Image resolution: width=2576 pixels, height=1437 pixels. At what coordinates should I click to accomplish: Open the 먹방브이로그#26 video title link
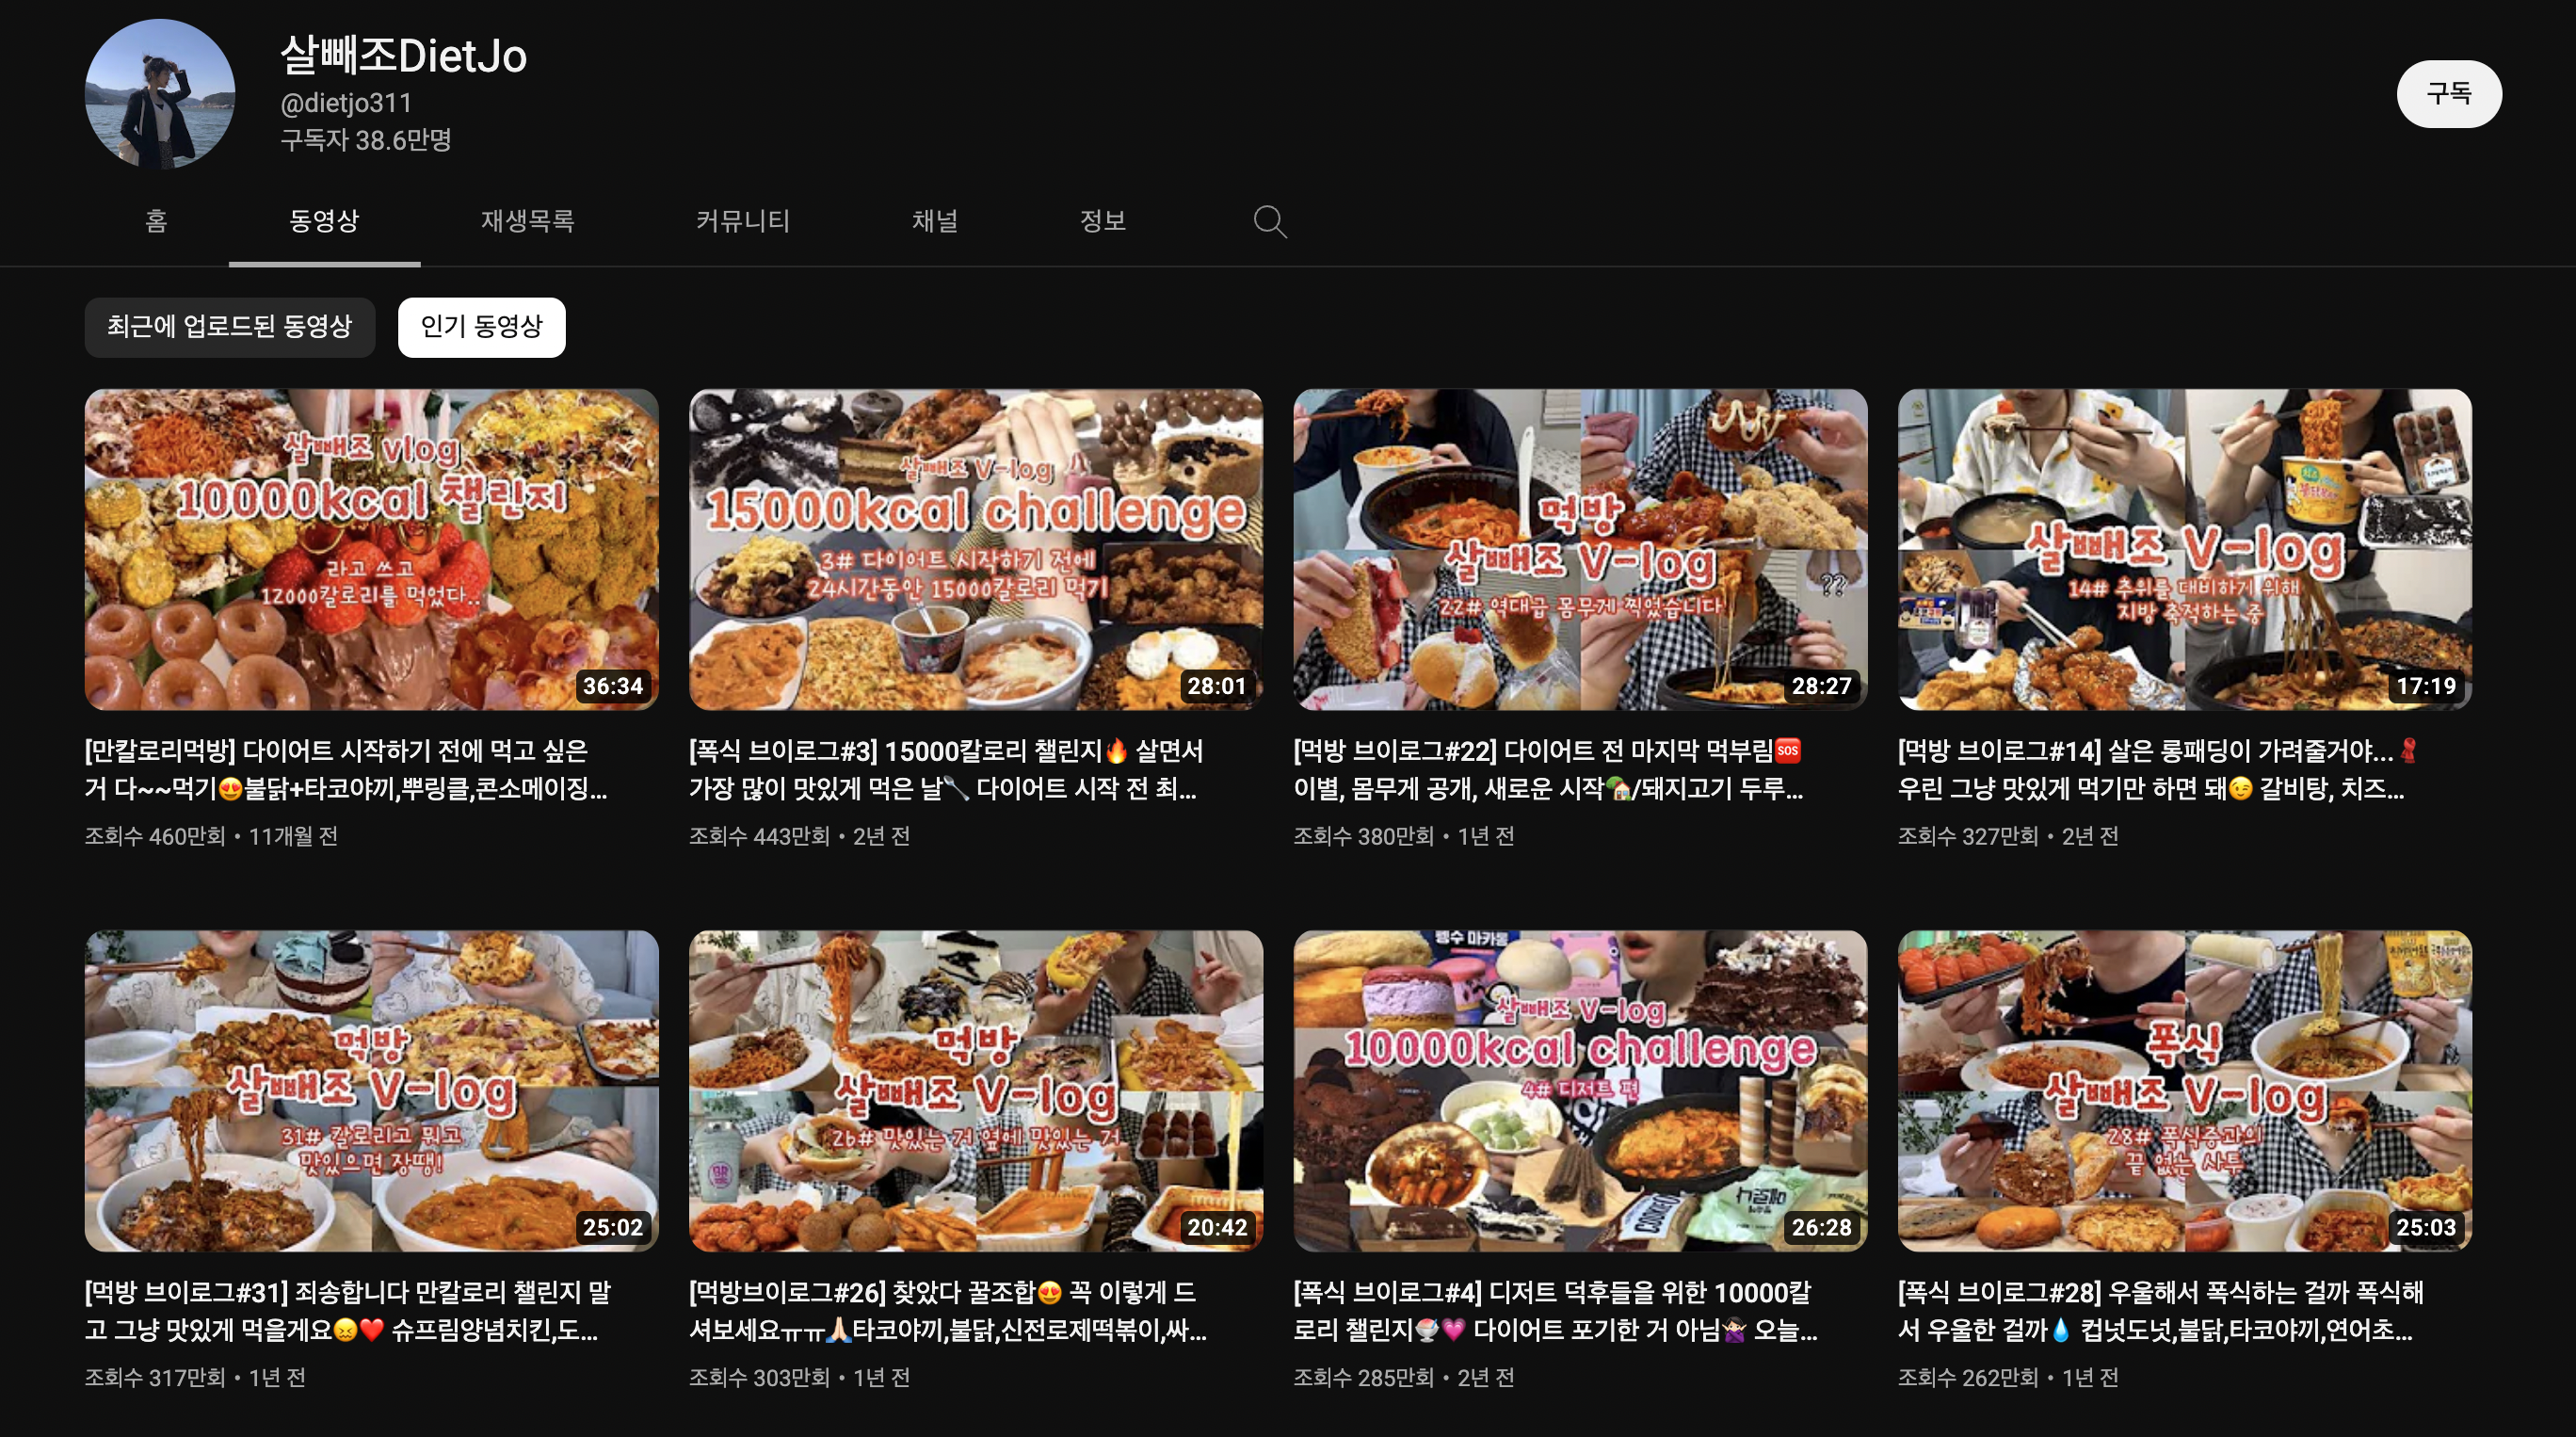[946, 1310]
